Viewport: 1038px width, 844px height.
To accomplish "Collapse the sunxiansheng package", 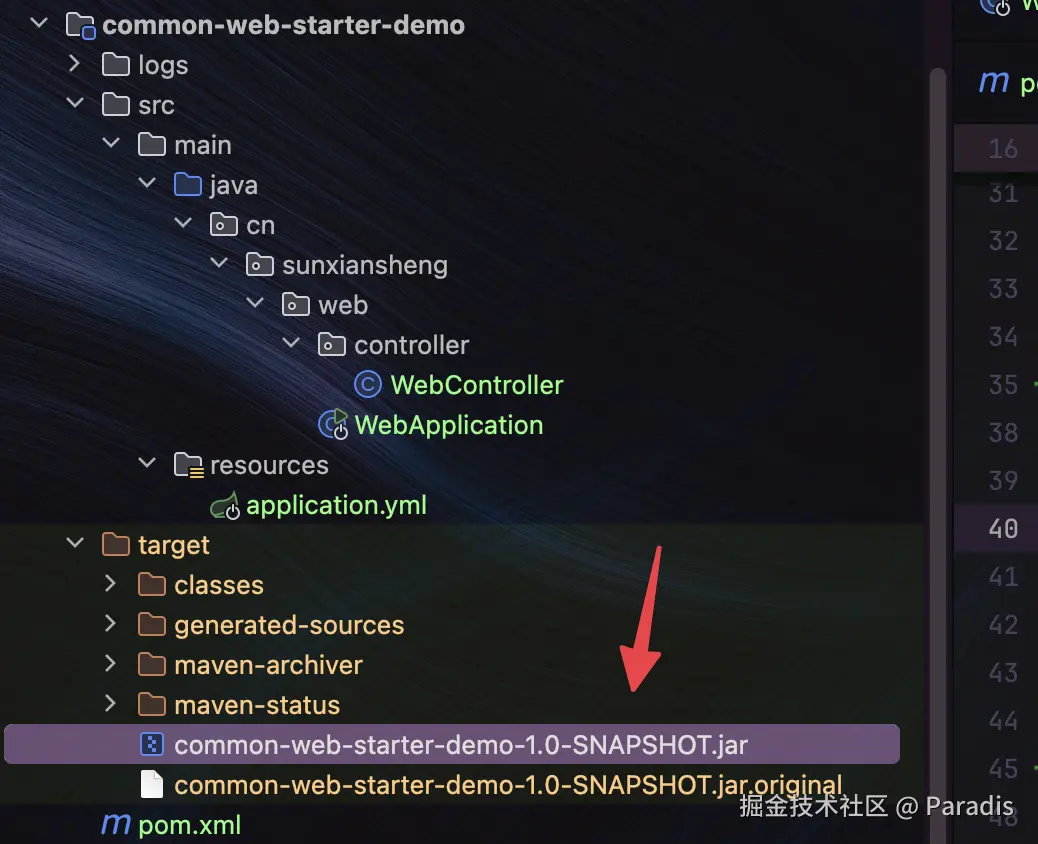I will tap(219, 263).
